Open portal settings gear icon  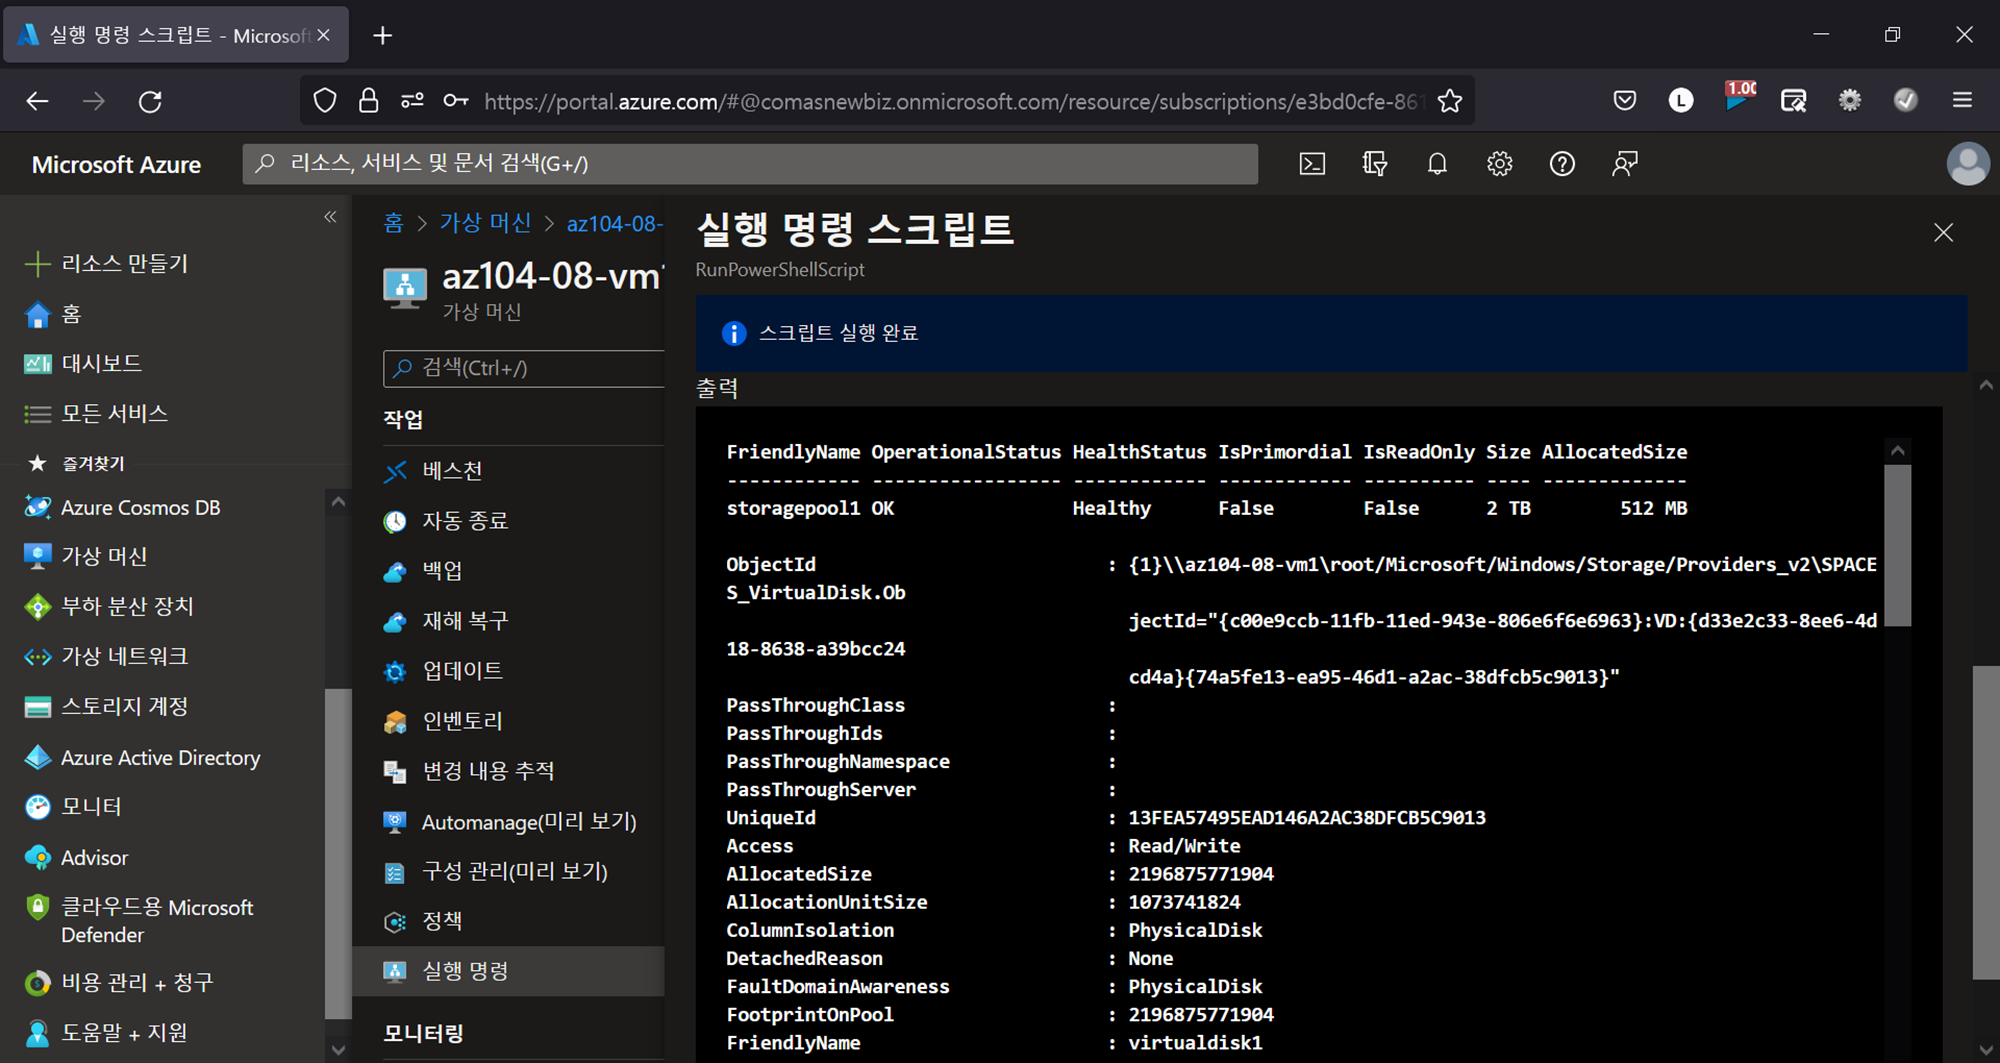1499,164
